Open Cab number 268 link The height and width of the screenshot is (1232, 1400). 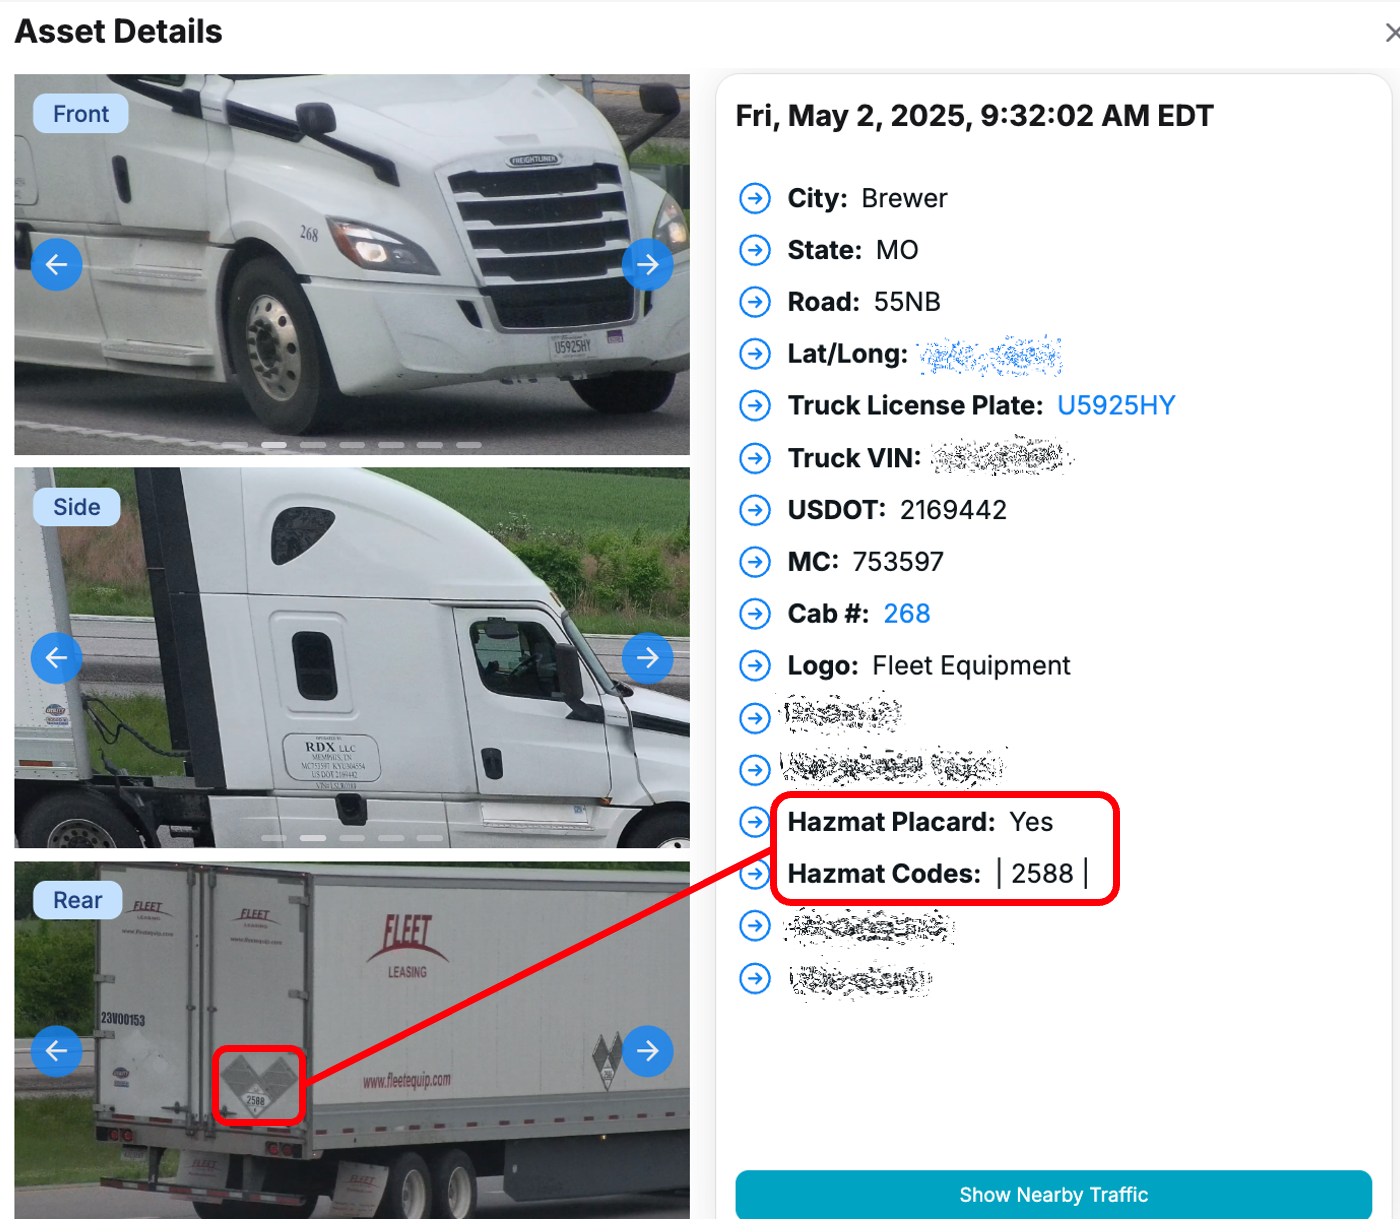coord(907,614)
